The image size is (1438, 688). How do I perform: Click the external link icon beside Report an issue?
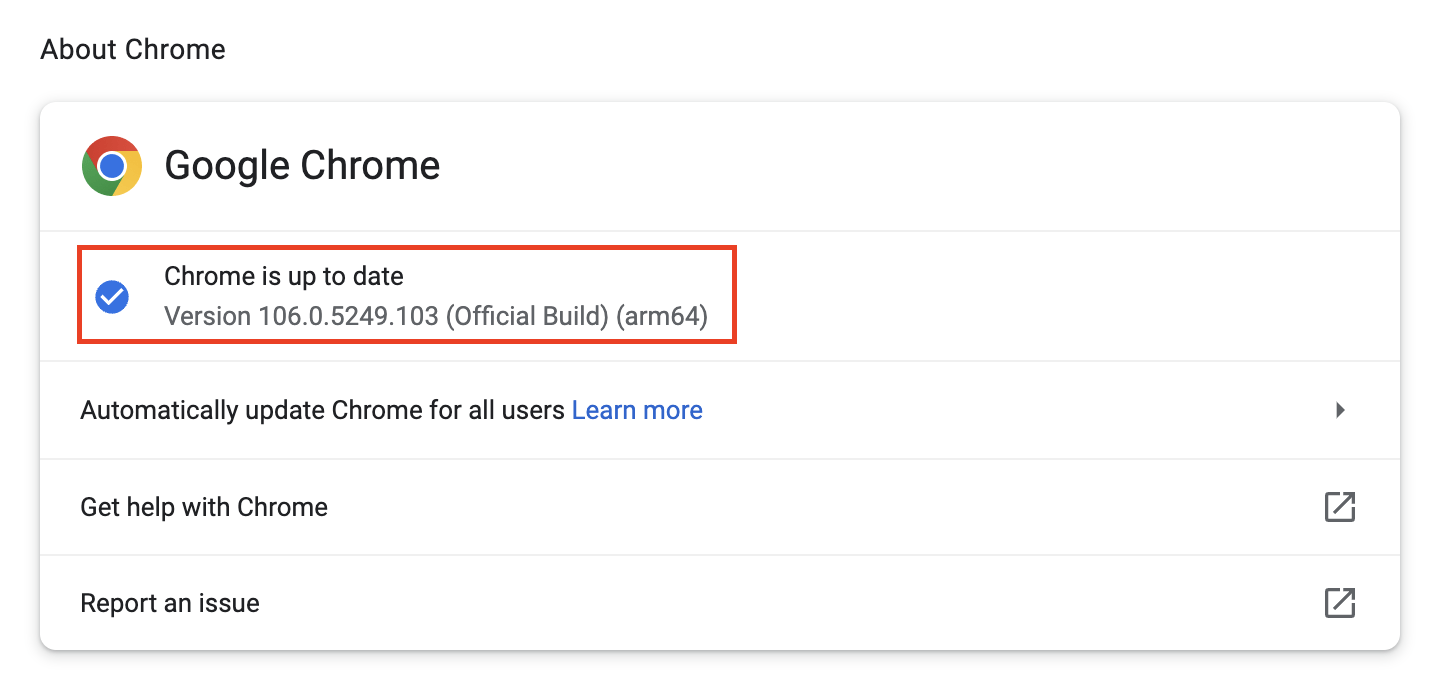point(1340,603)
